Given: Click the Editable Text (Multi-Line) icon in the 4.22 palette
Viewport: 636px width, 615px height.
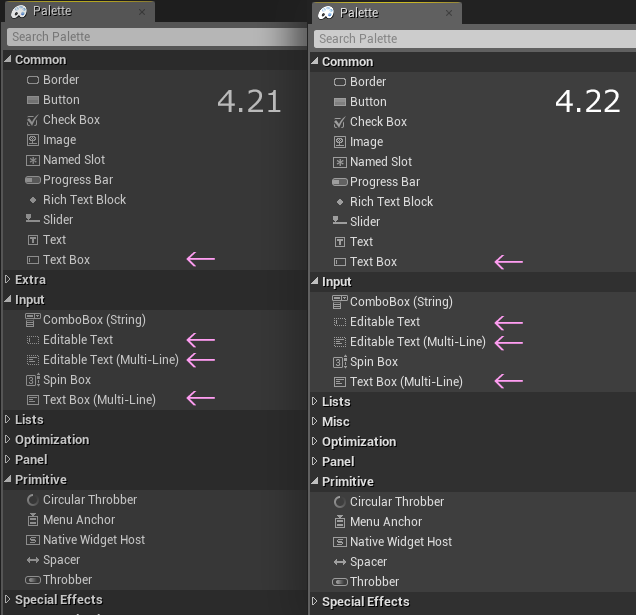Looking at the screenshot, I should coord(340,342).
